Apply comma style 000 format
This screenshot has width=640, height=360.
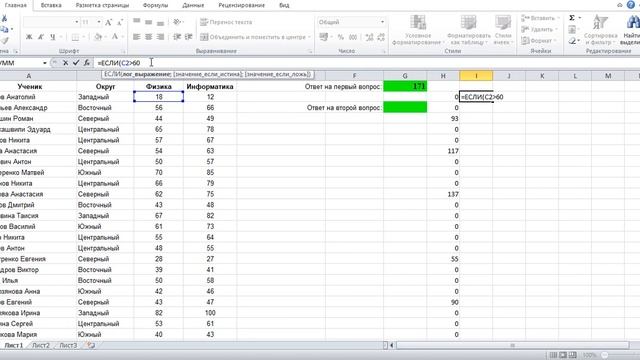353,37
